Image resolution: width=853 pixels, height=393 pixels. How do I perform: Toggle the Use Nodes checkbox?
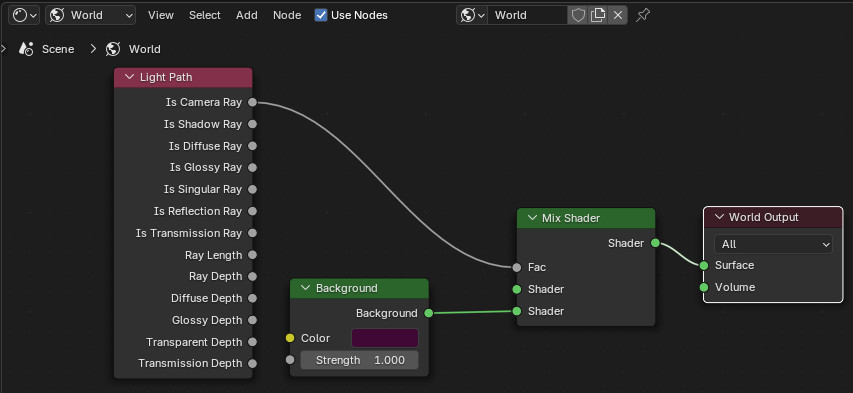(321, 15)
